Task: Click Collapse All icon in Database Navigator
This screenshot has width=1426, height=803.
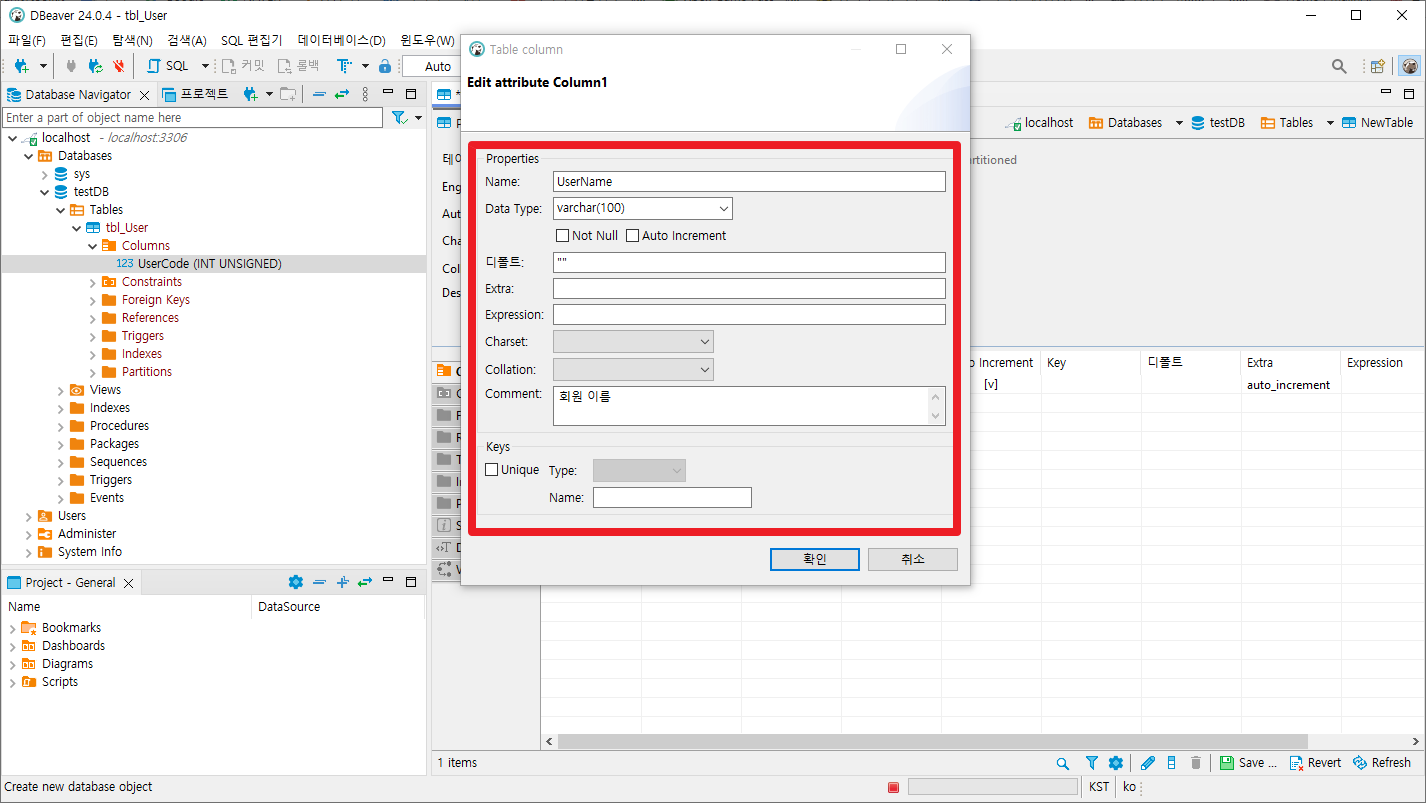Action: coord(319,94)
